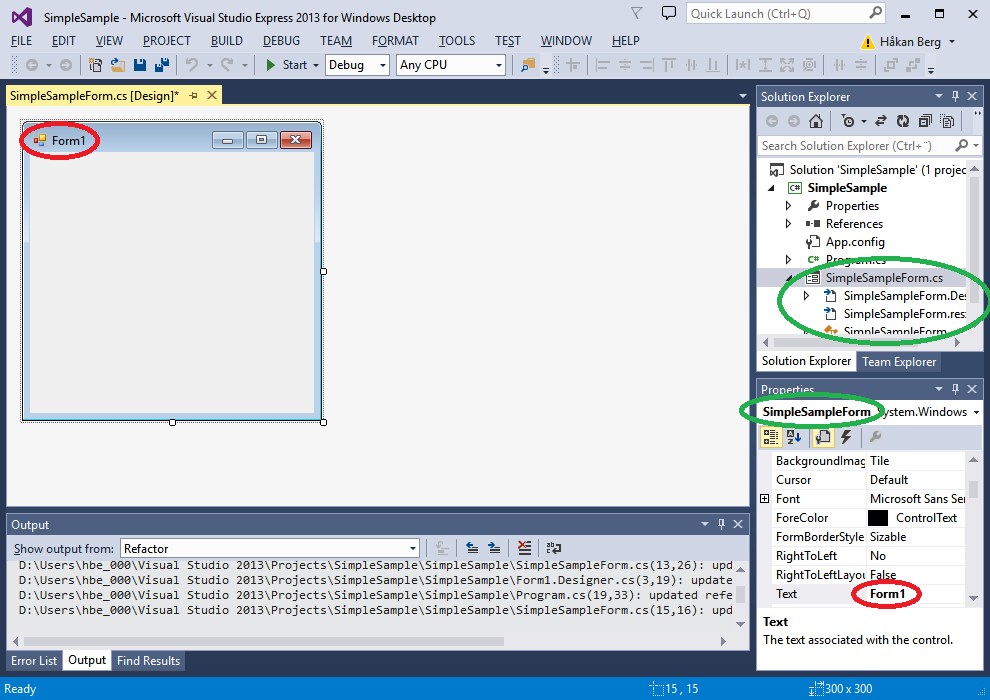Toggle Word Wrap in Output window

point(554,548)
